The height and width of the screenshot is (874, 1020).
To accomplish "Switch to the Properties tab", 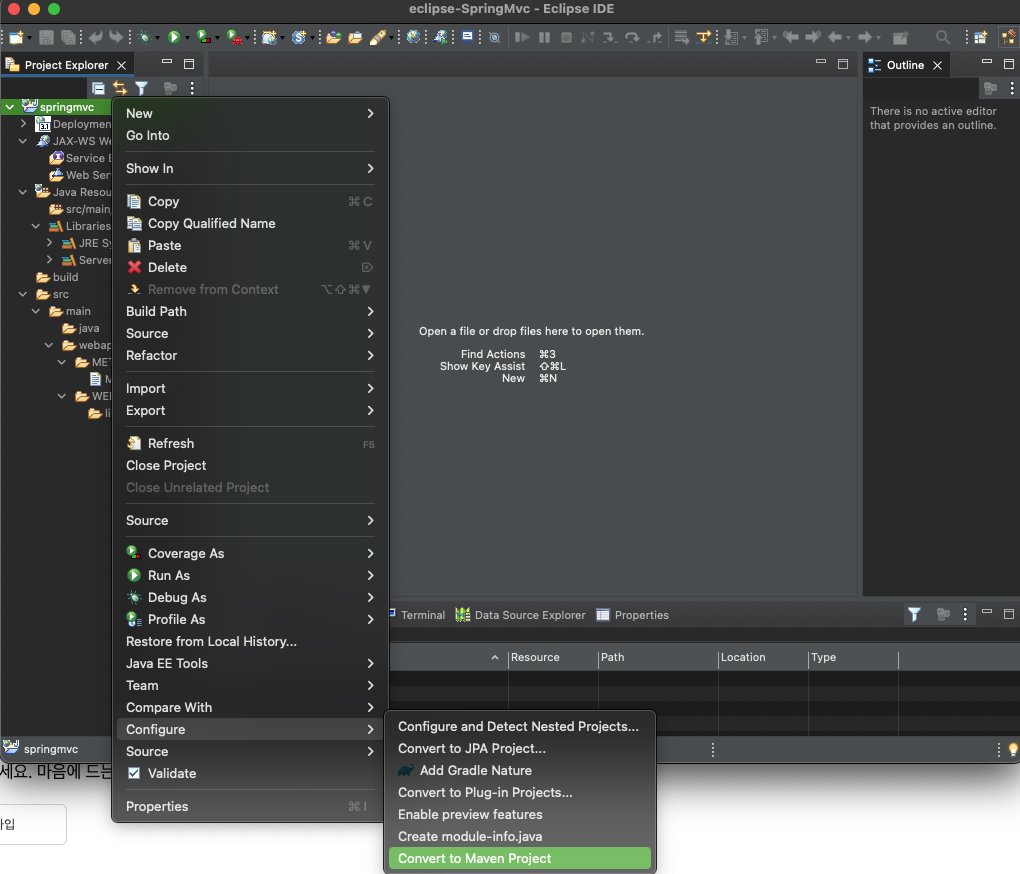I will pyautogui.click(x=632, y=615).
